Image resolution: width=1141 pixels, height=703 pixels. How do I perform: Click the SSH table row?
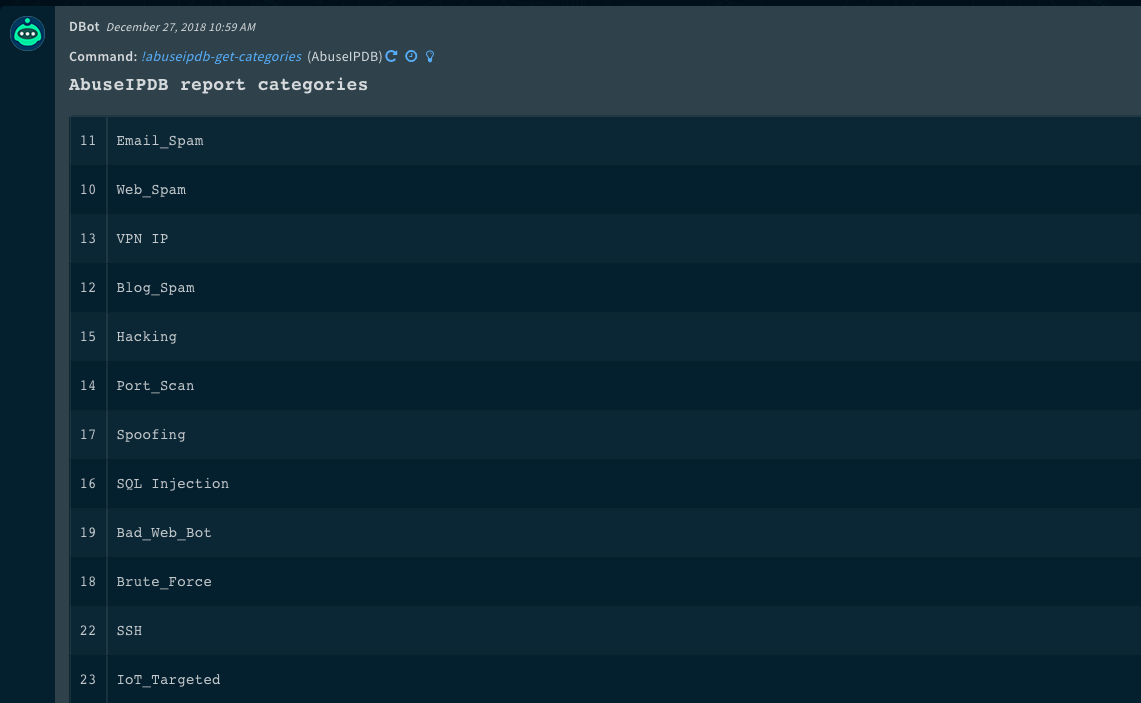click(129, 631)
